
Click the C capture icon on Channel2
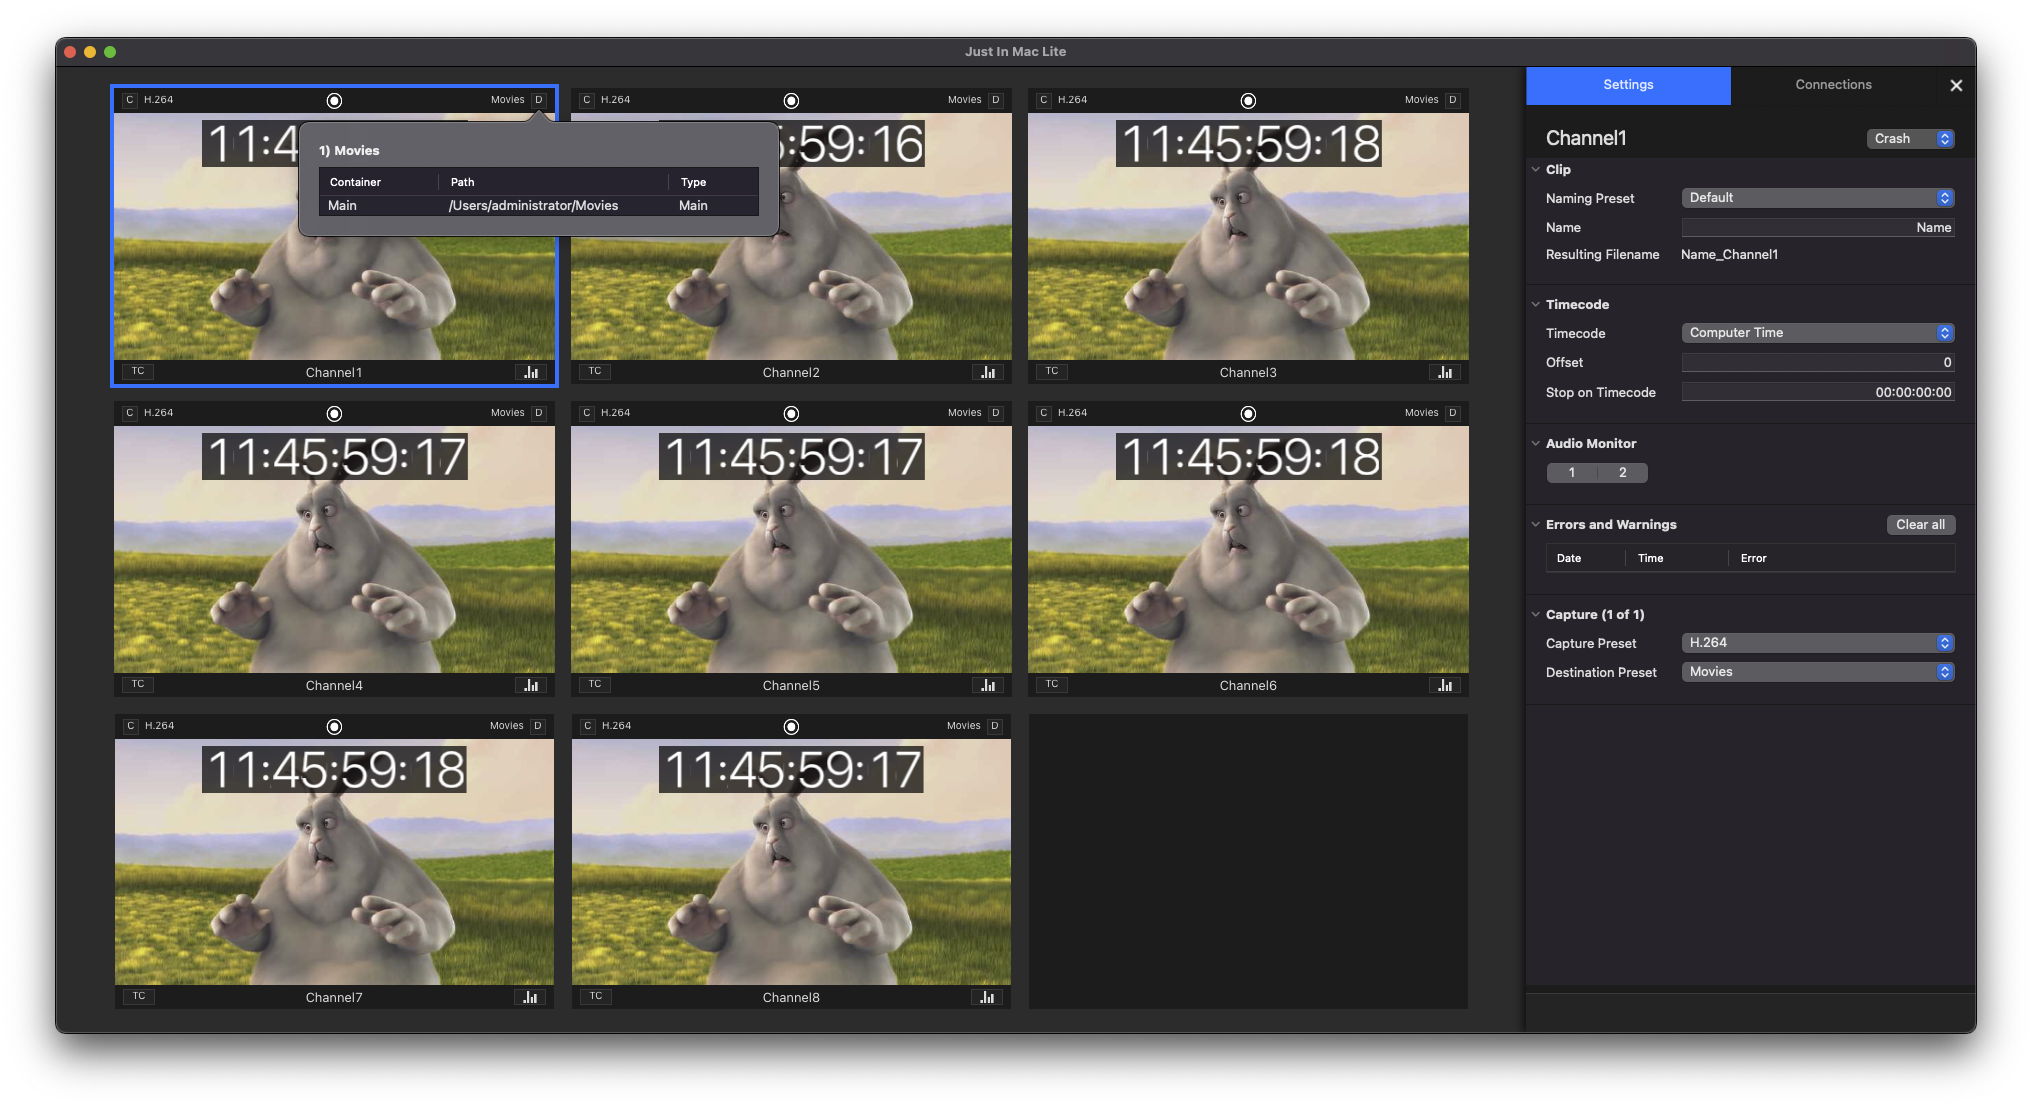(587, 100)
